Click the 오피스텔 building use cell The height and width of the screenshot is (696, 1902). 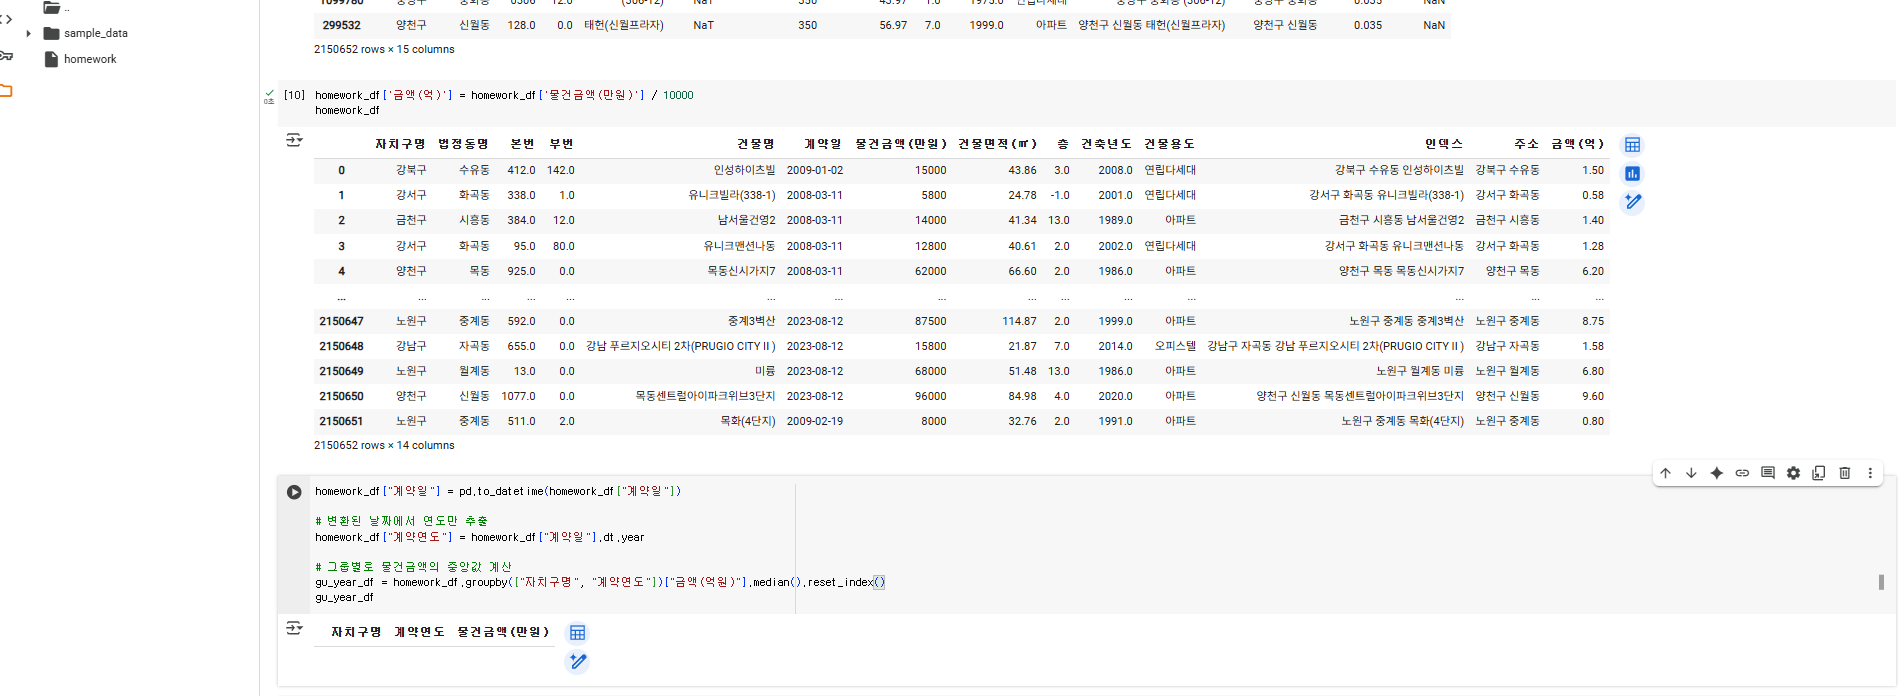[x=1175, y=346]
